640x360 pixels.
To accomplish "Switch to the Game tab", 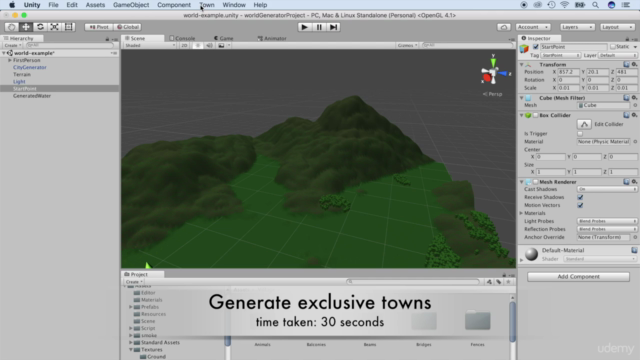I will tap(224, 38).
